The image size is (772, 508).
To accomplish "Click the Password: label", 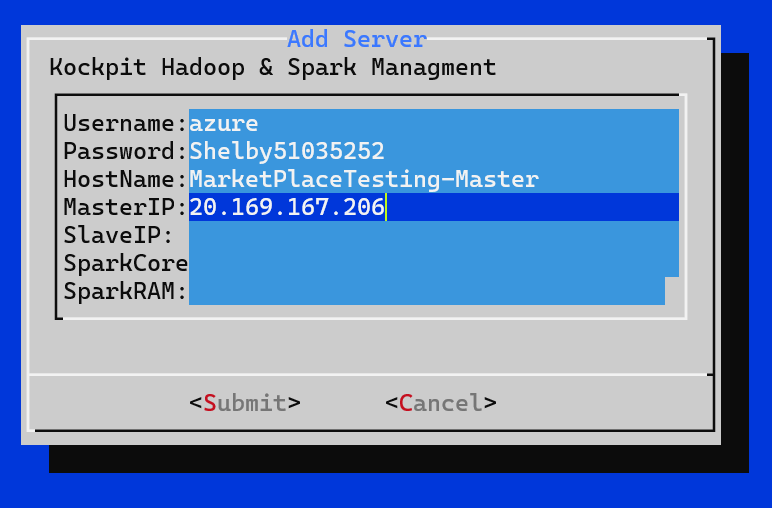I will [126, 151].
